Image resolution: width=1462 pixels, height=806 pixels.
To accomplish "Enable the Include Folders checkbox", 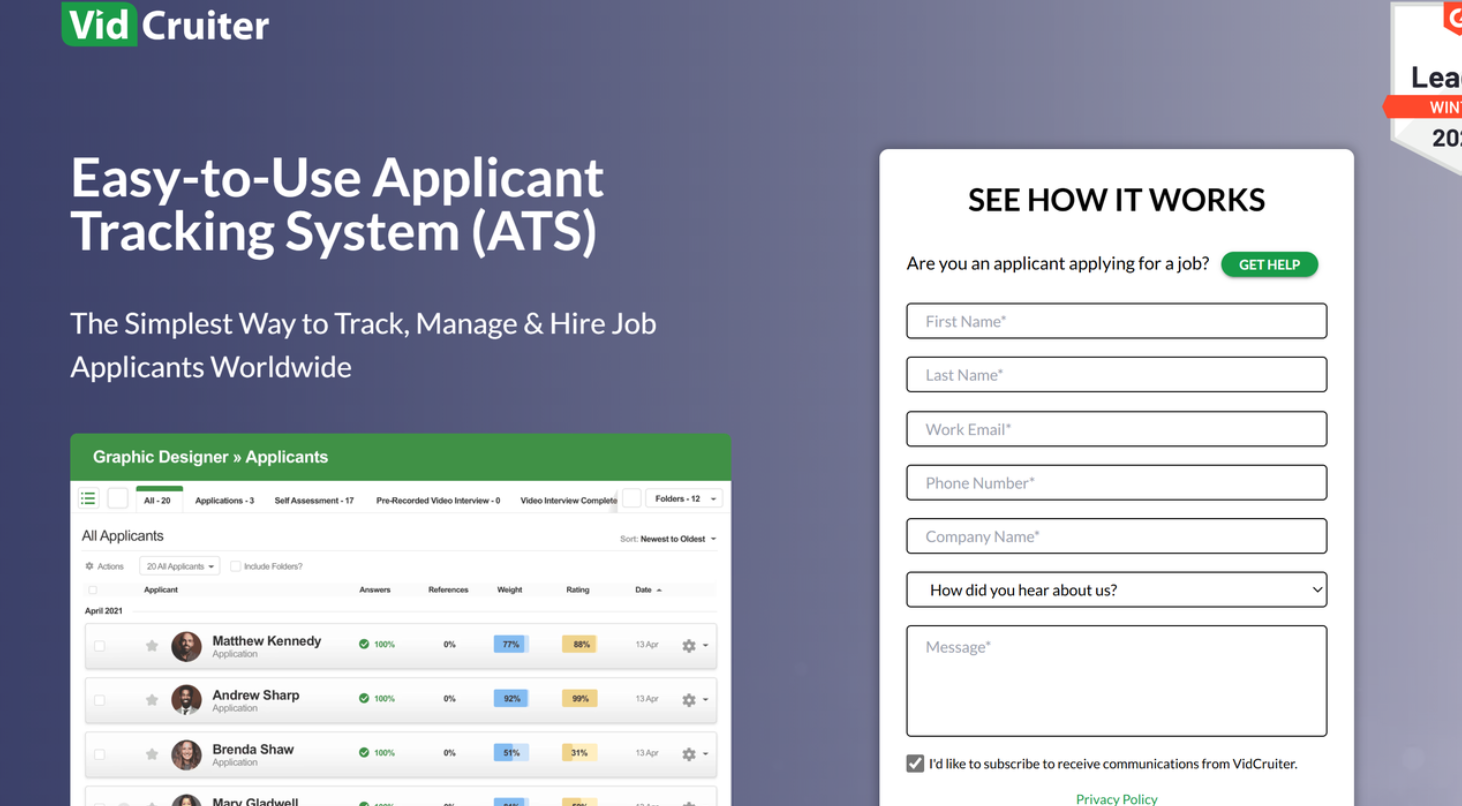I will pos(235,566).
